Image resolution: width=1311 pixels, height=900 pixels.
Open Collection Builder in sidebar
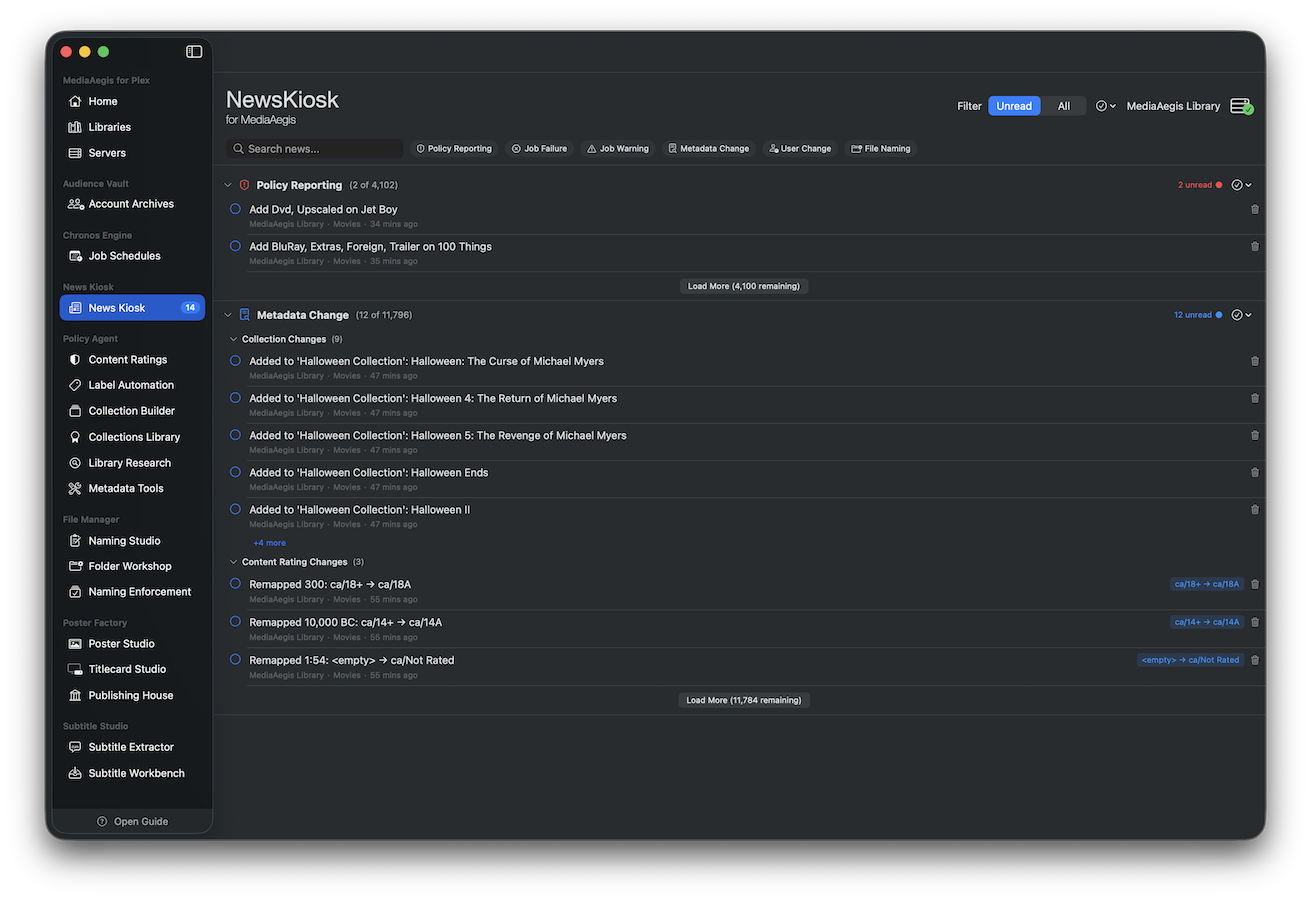[x=132, y=411]
